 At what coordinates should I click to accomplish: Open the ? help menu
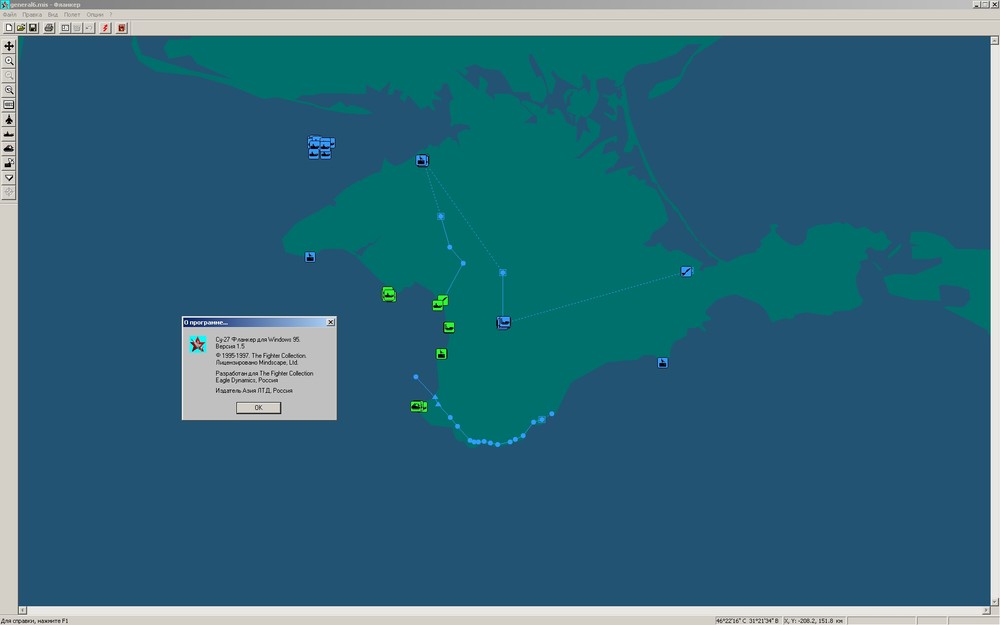click(111, 14)
